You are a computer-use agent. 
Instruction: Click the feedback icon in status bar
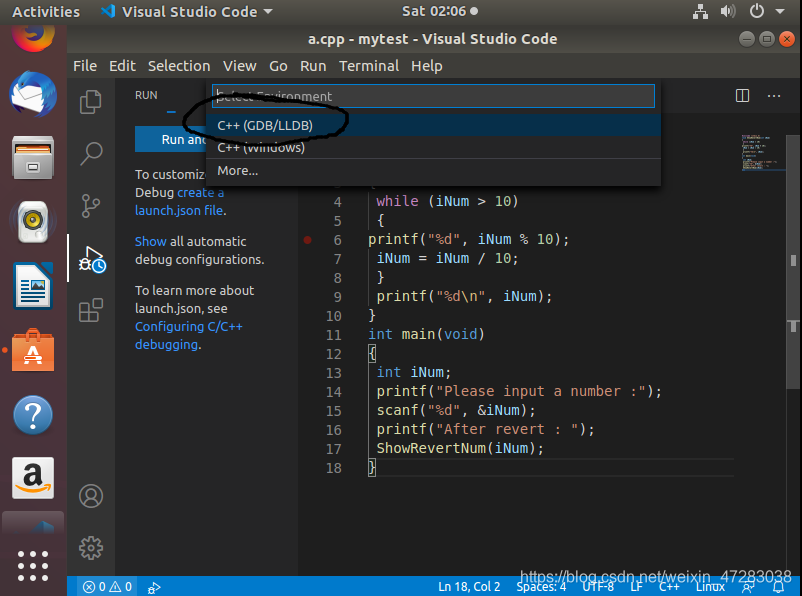[748, 588]
